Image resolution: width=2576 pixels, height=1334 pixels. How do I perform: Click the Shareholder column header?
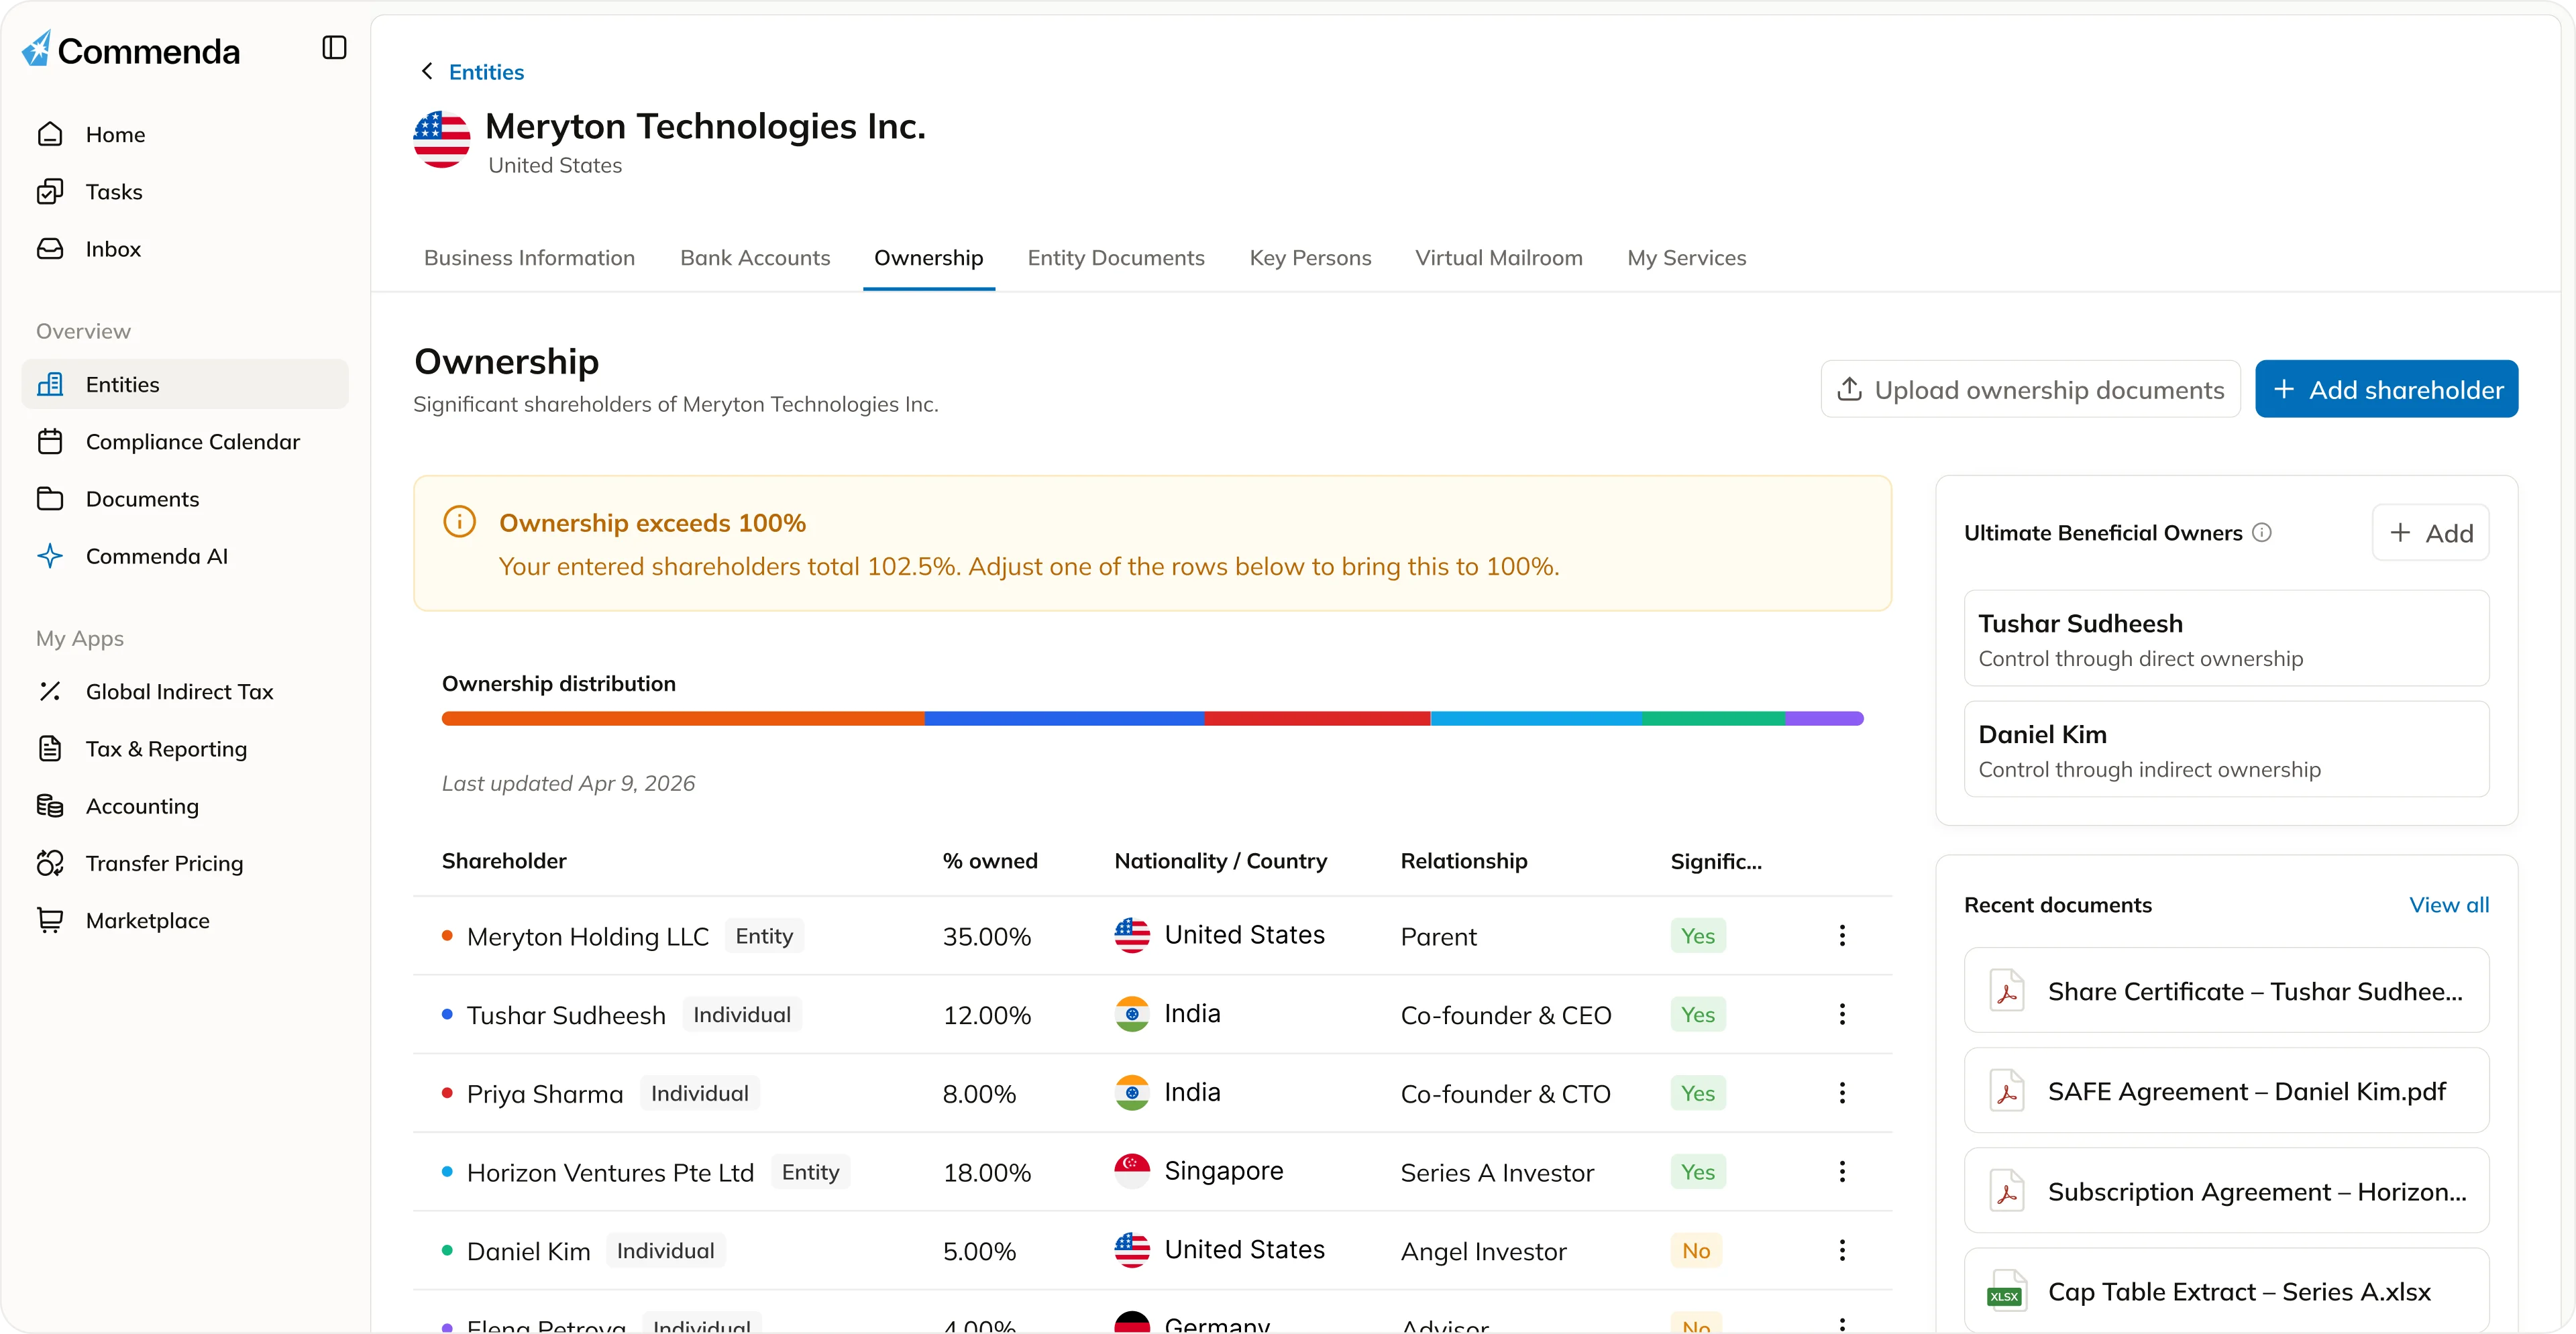click(504, 861)
